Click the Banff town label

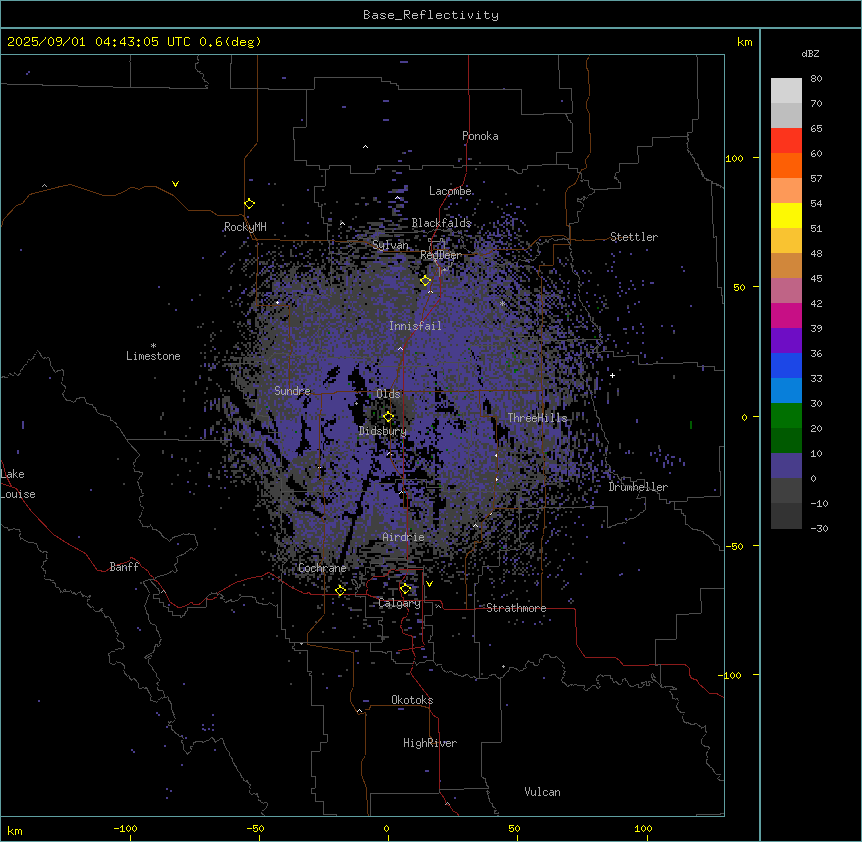[124, 567]
